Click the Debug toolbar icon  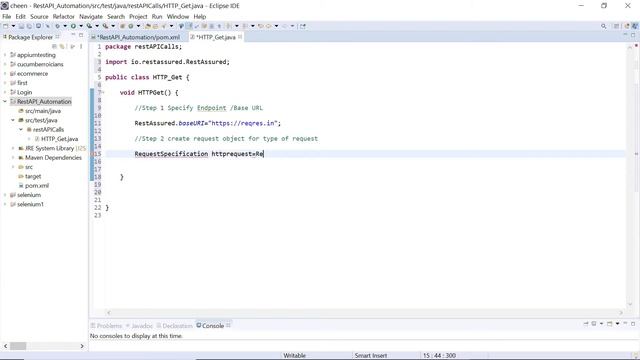pyautogui.click(x=58, y=26)
